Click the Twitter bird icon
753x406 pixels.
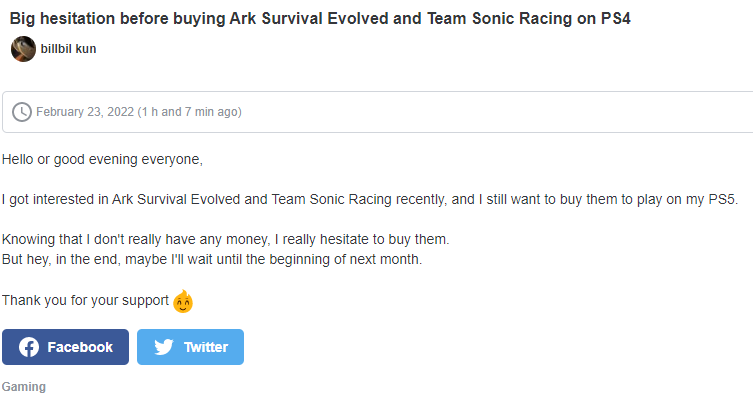164,347
